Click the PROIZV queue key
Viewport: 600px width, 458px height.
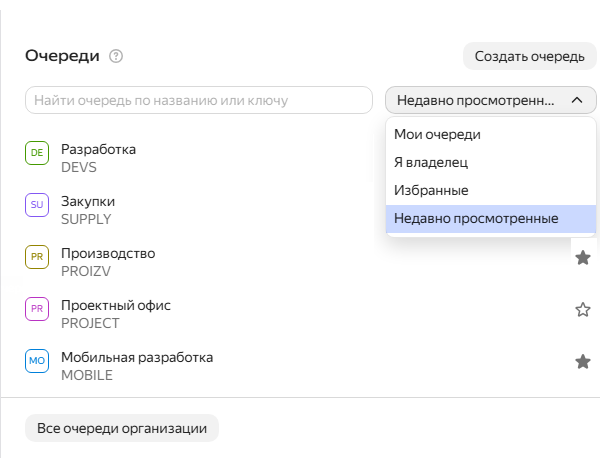tap(86, 271)
